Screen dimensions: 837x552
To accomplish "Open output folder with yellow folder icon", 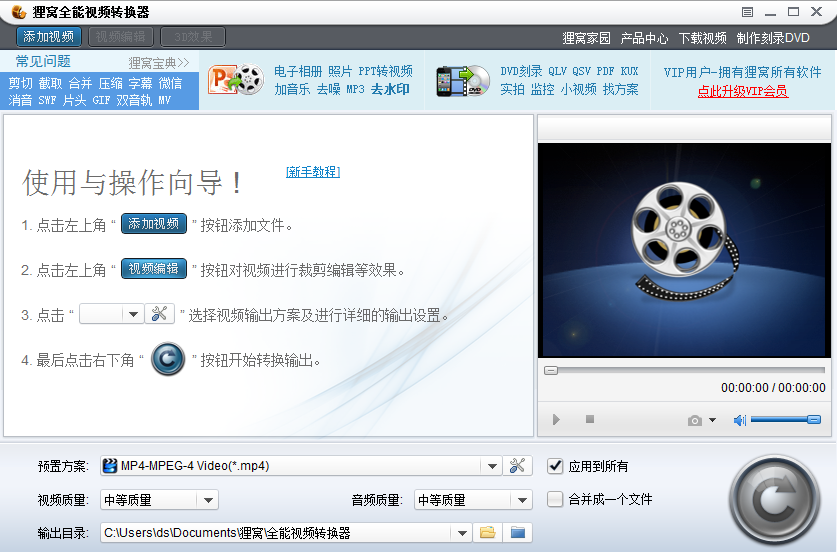I will (487, 533).
